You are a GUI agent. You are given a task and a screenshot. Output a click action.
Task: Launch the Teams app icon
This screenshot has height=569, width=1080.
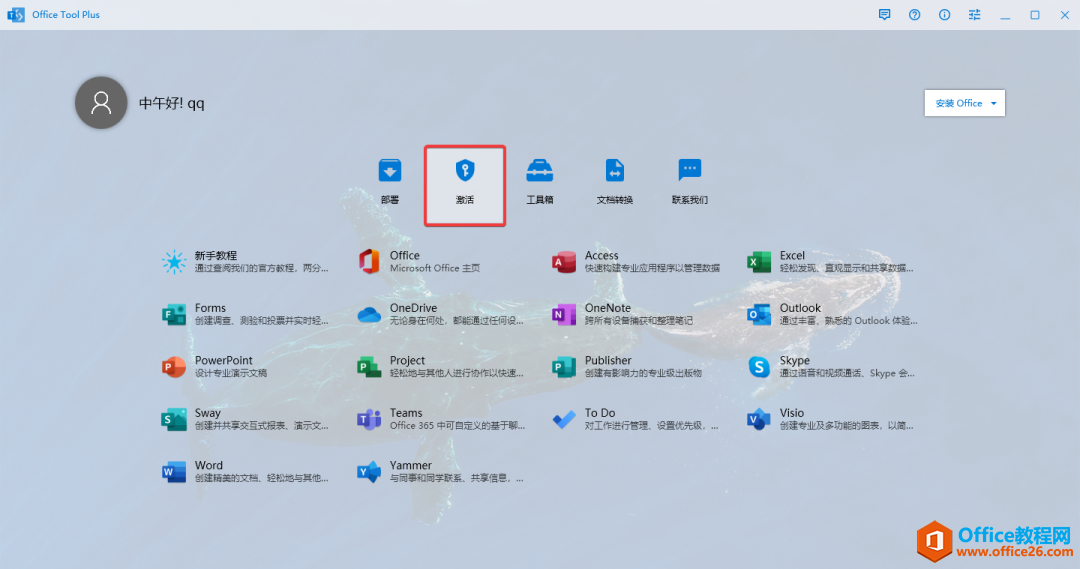tap(369, 420)
